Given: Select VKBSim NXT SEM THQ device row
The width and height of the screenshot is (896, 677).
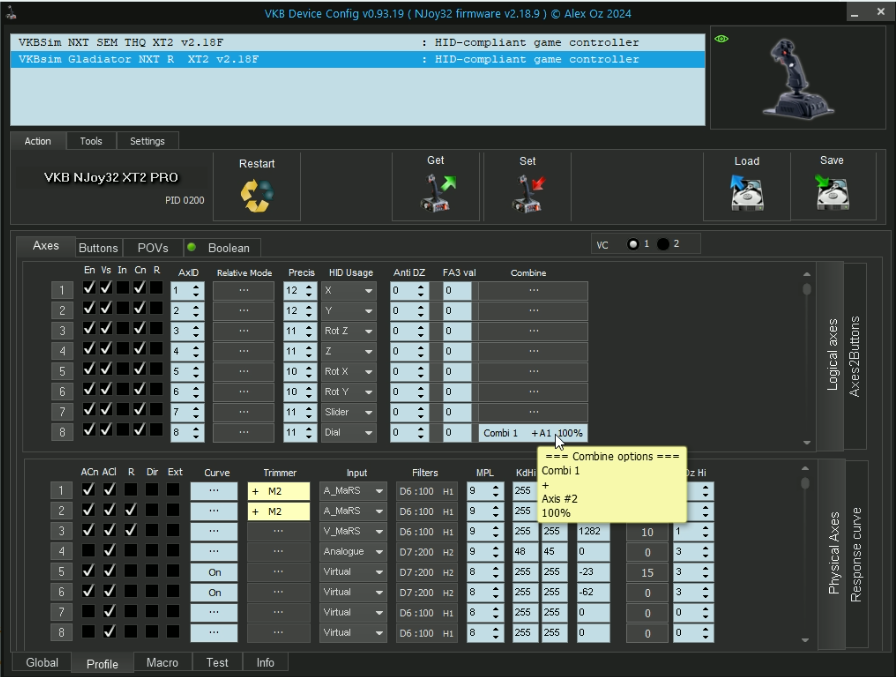Looking at the screenshot, I should 358,42.
